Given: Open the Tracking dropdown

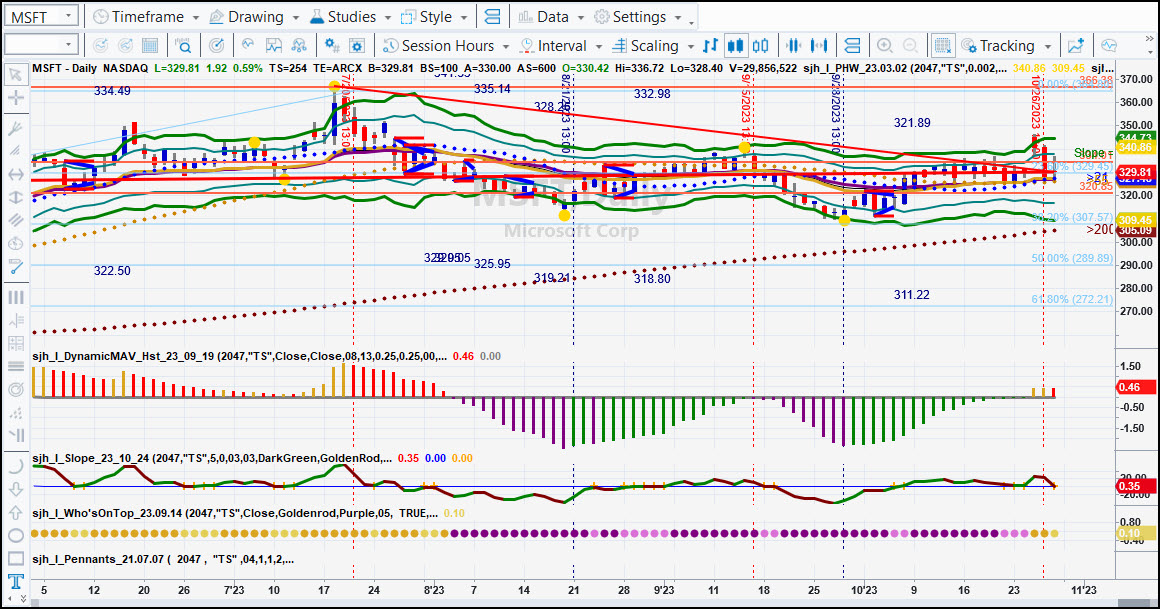Looking at the screenshot, I should pyautogui.click(x=1006, y=46).
